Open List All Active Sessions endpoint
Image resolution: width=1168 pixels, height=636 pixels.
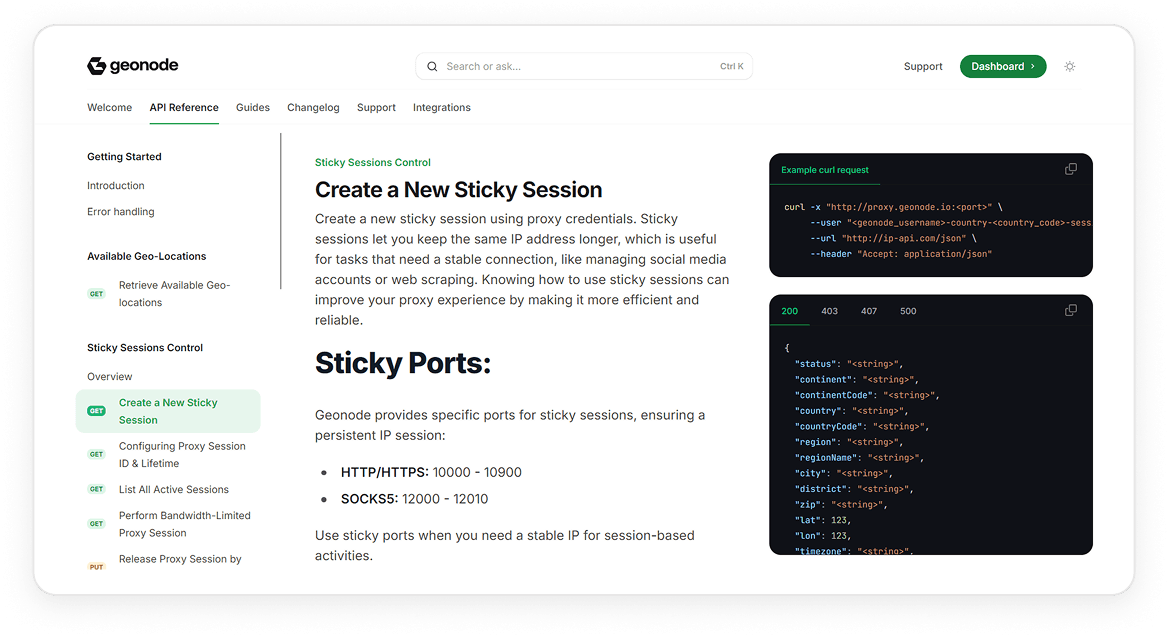174,489
